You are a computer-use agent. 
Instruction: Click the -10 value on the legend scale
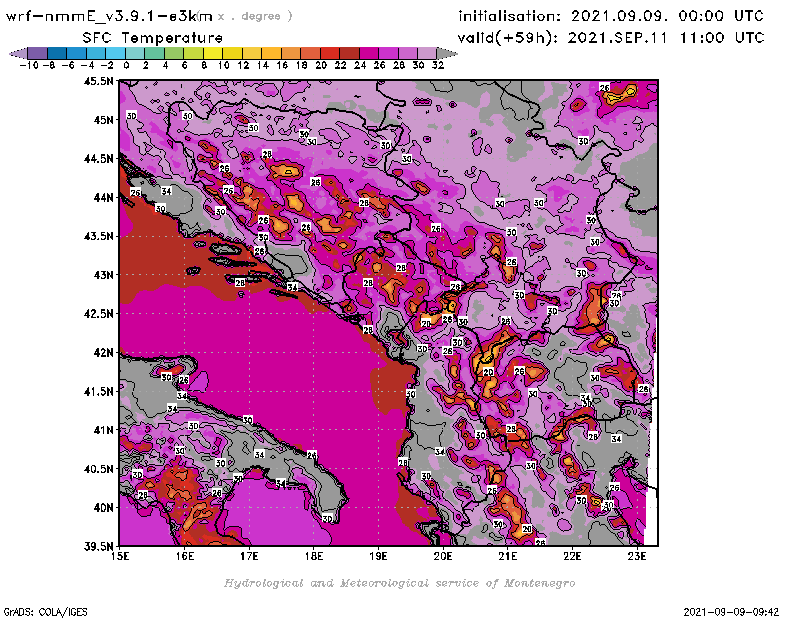(x=29, y=65)
